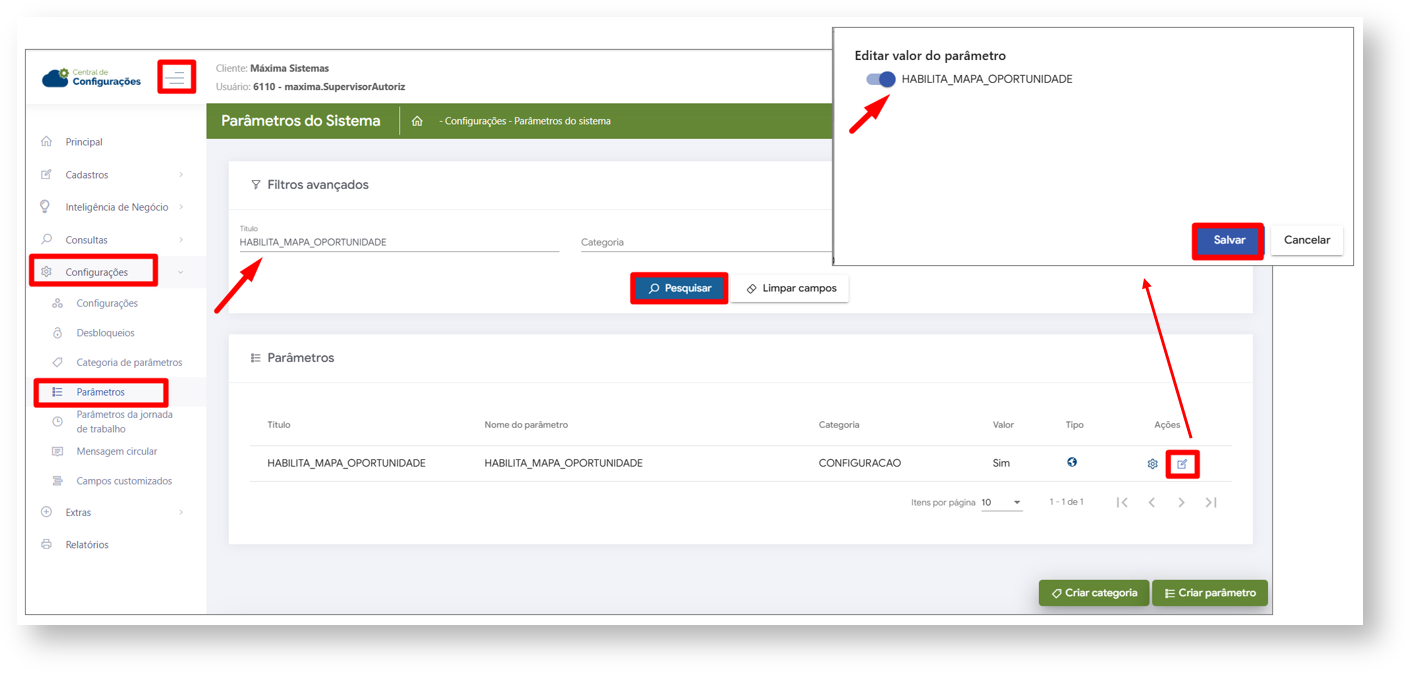Click the hamburger menu icon
The width and height of the screenshot is (1411, 673).
tap(177, 77)
